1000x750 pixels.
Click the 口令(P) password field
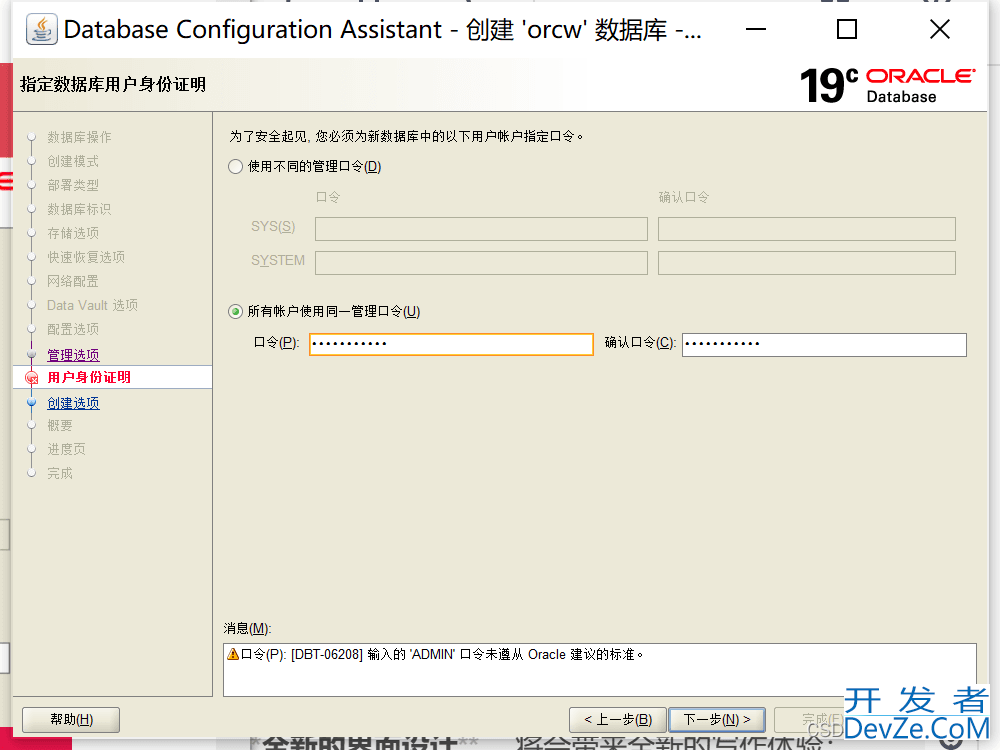click(x=451, y=344)
